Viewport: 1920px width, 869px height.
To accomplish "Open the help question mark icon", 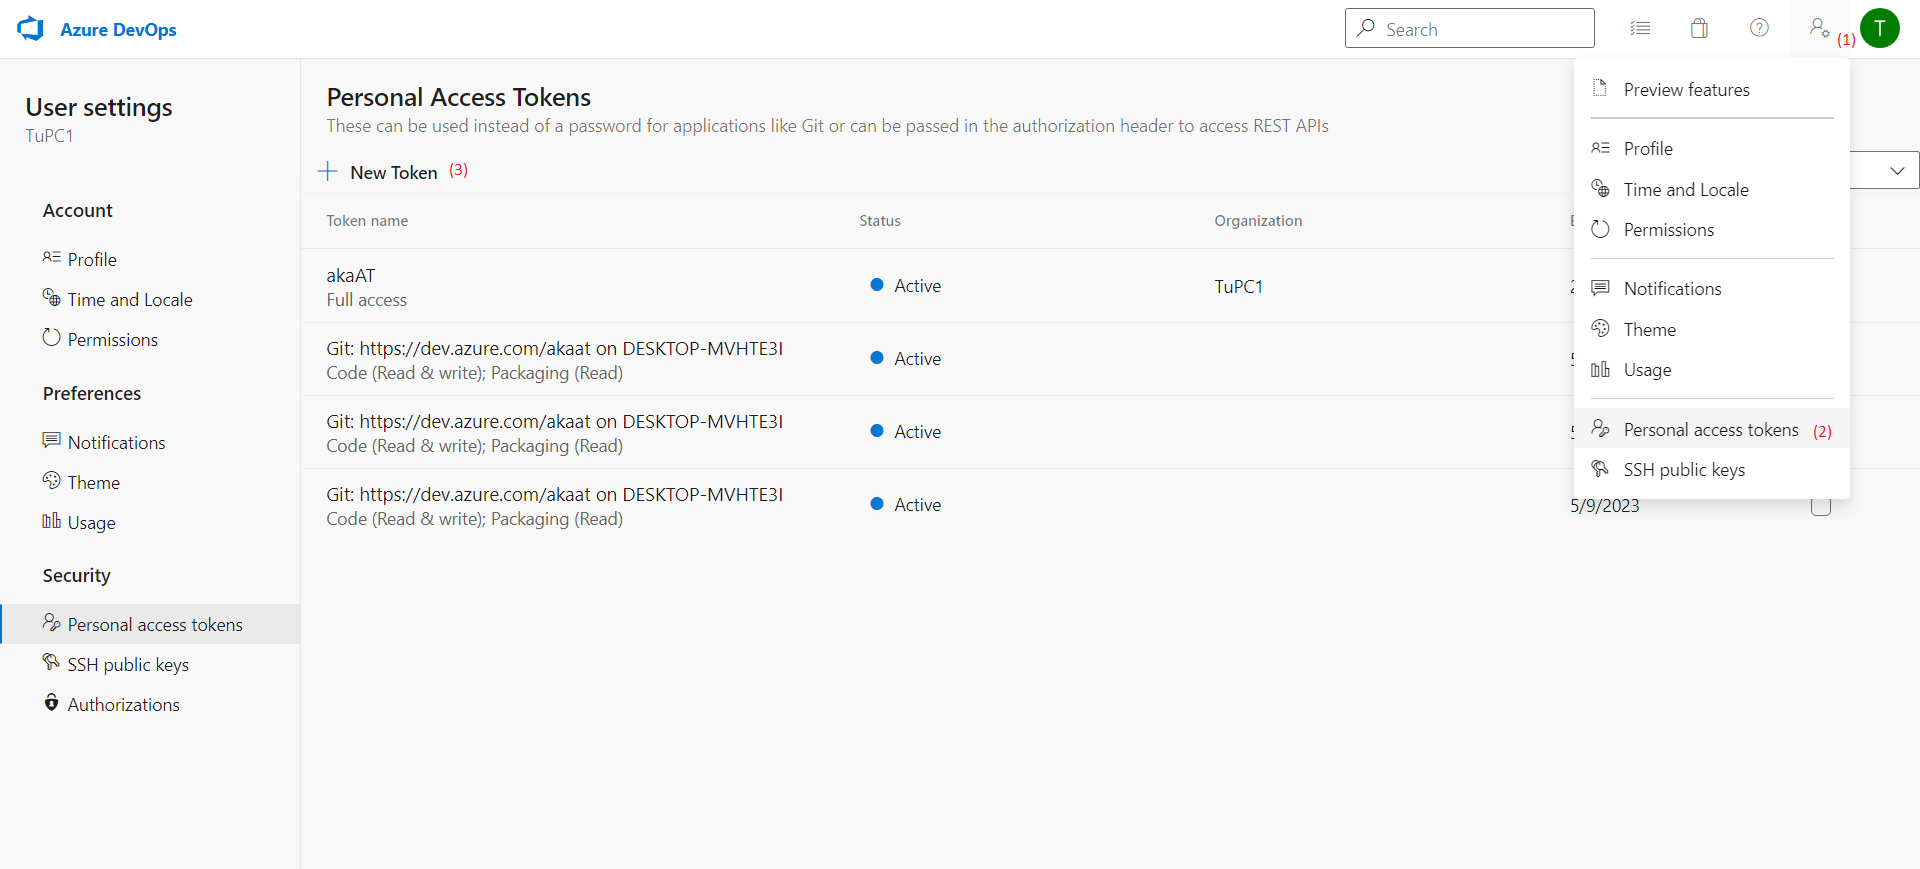I will [x=1759, y=28].
